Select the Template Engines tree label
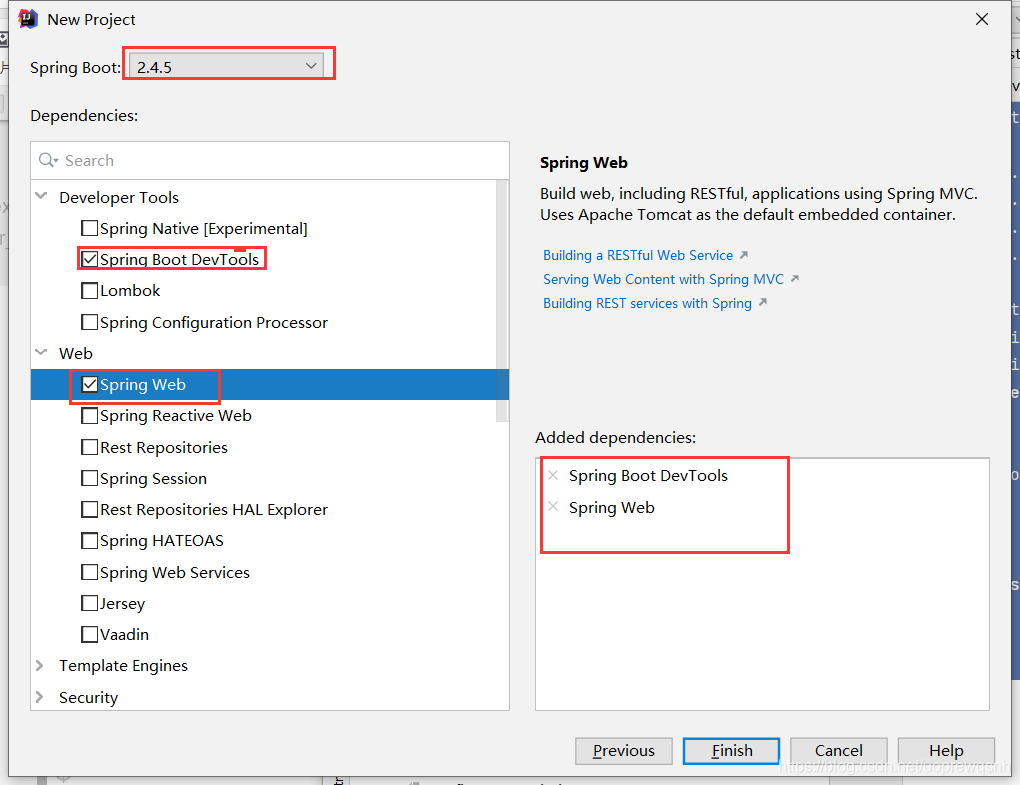The image size is (1020, 785). pos(124,665)
